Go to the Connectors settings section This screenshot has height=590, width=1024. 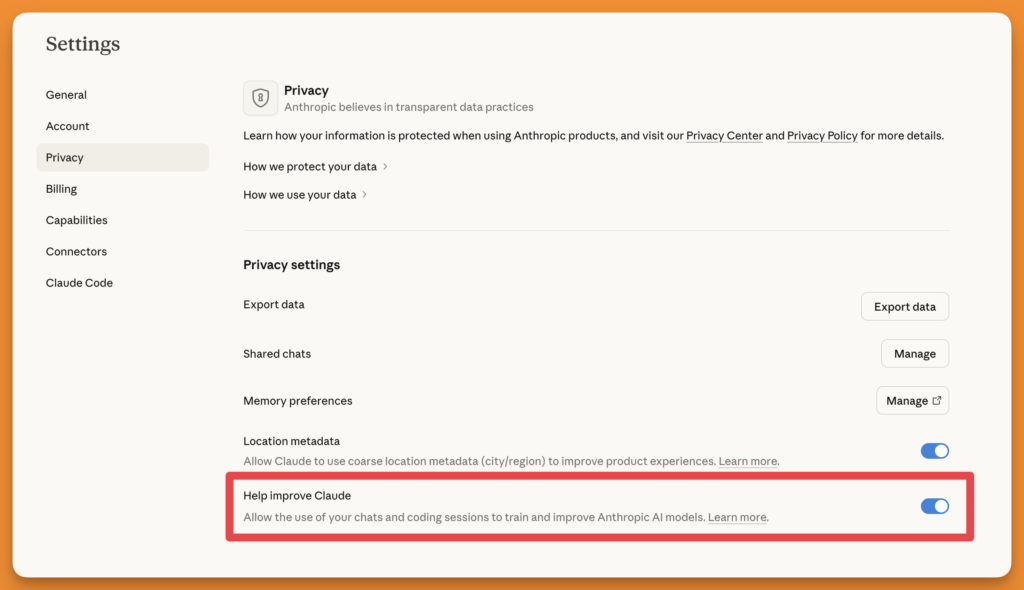pyautogui.click(x=76, y=251)
